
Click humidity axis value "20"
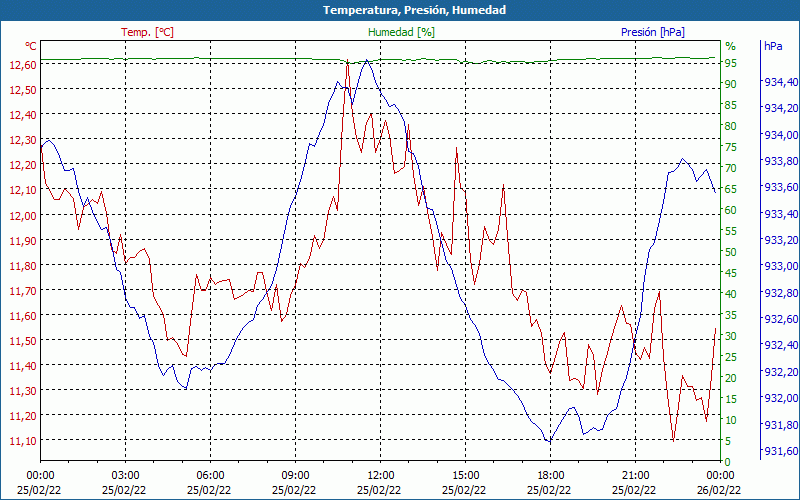tap(731, 378)
